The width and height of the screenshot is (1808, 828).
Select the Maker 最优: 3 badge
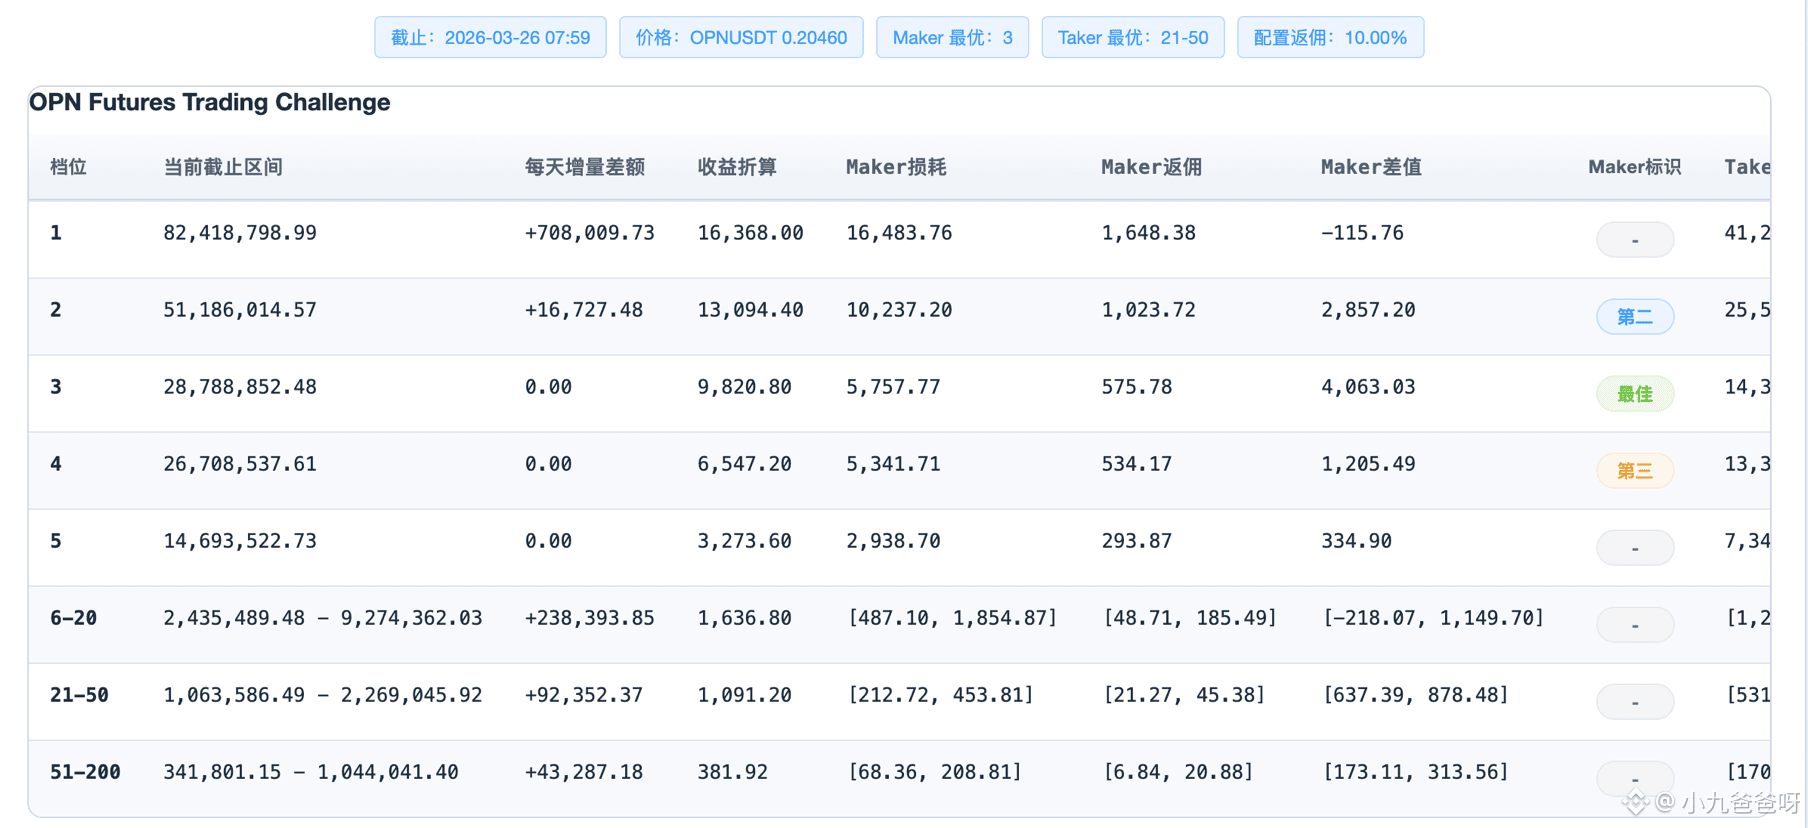point(952,38)
